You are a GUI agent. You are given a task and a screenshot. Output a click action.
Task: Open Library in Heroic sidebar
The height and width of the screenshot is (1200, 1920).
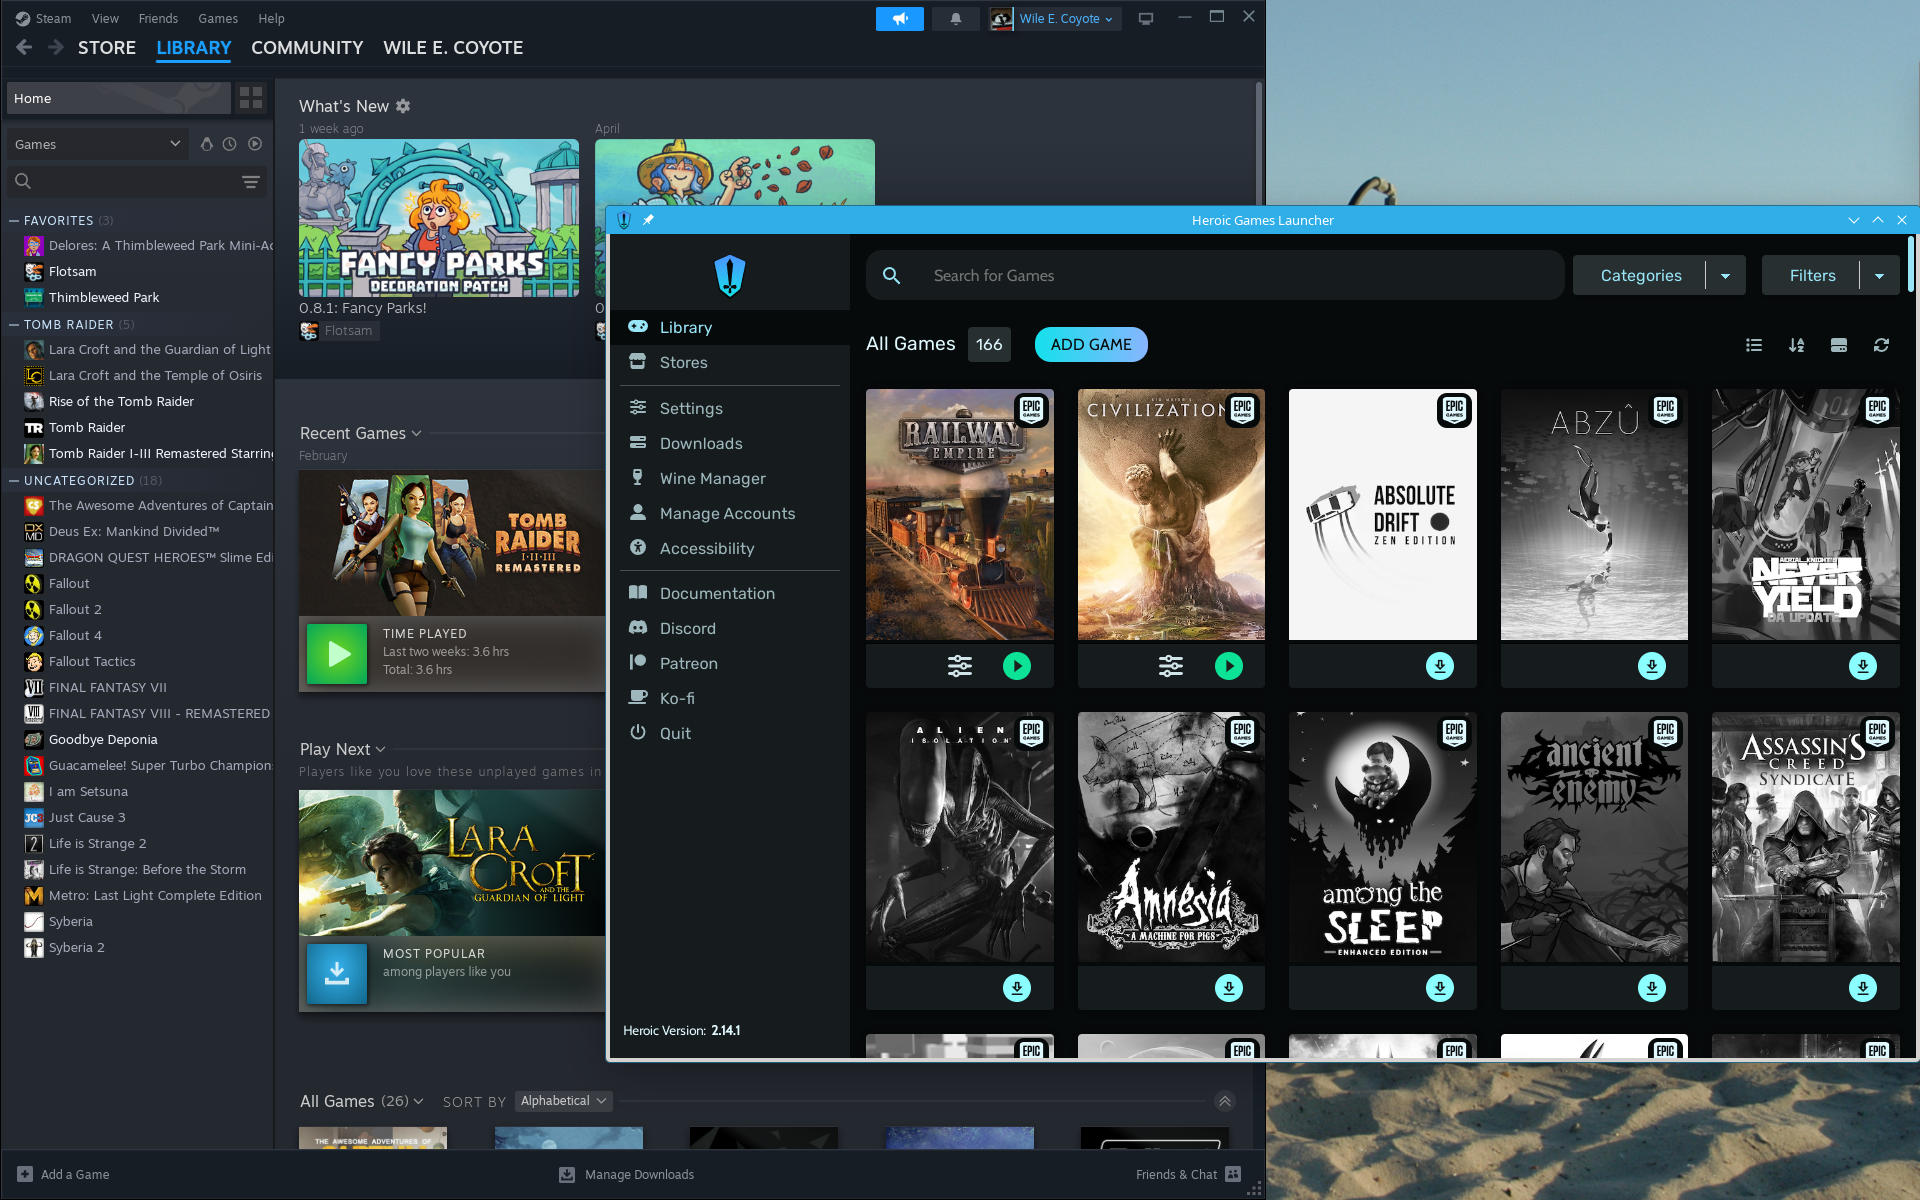click(730, 327)
